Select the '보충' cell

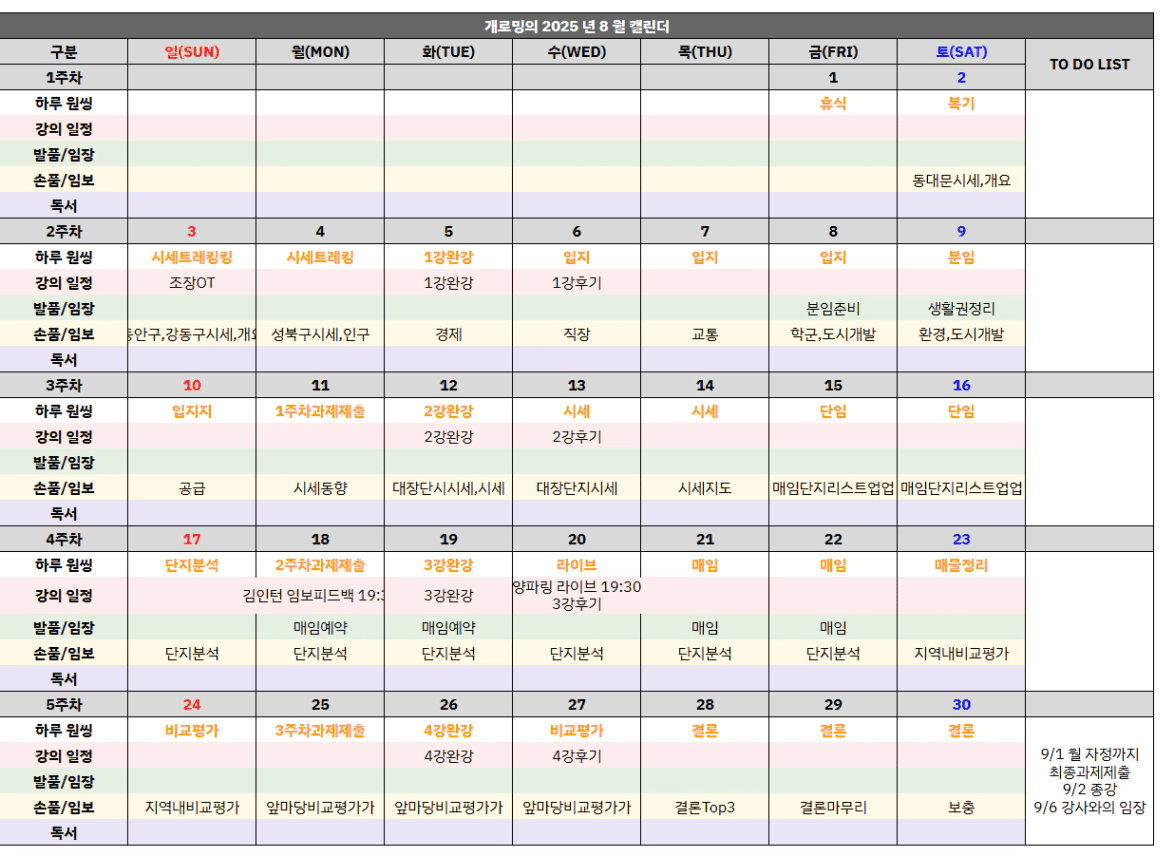click(x=961, y=808)
